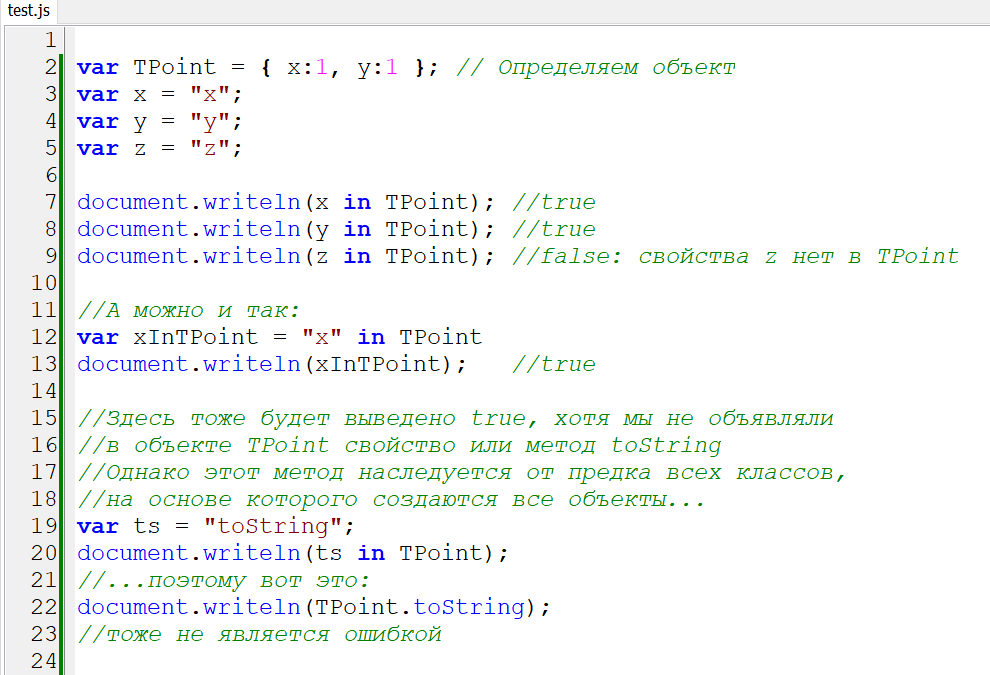Click the 'TPoint' identifier in the var declaration on line 2
Viewport: 990px width, 675px height.
(175, 67)
